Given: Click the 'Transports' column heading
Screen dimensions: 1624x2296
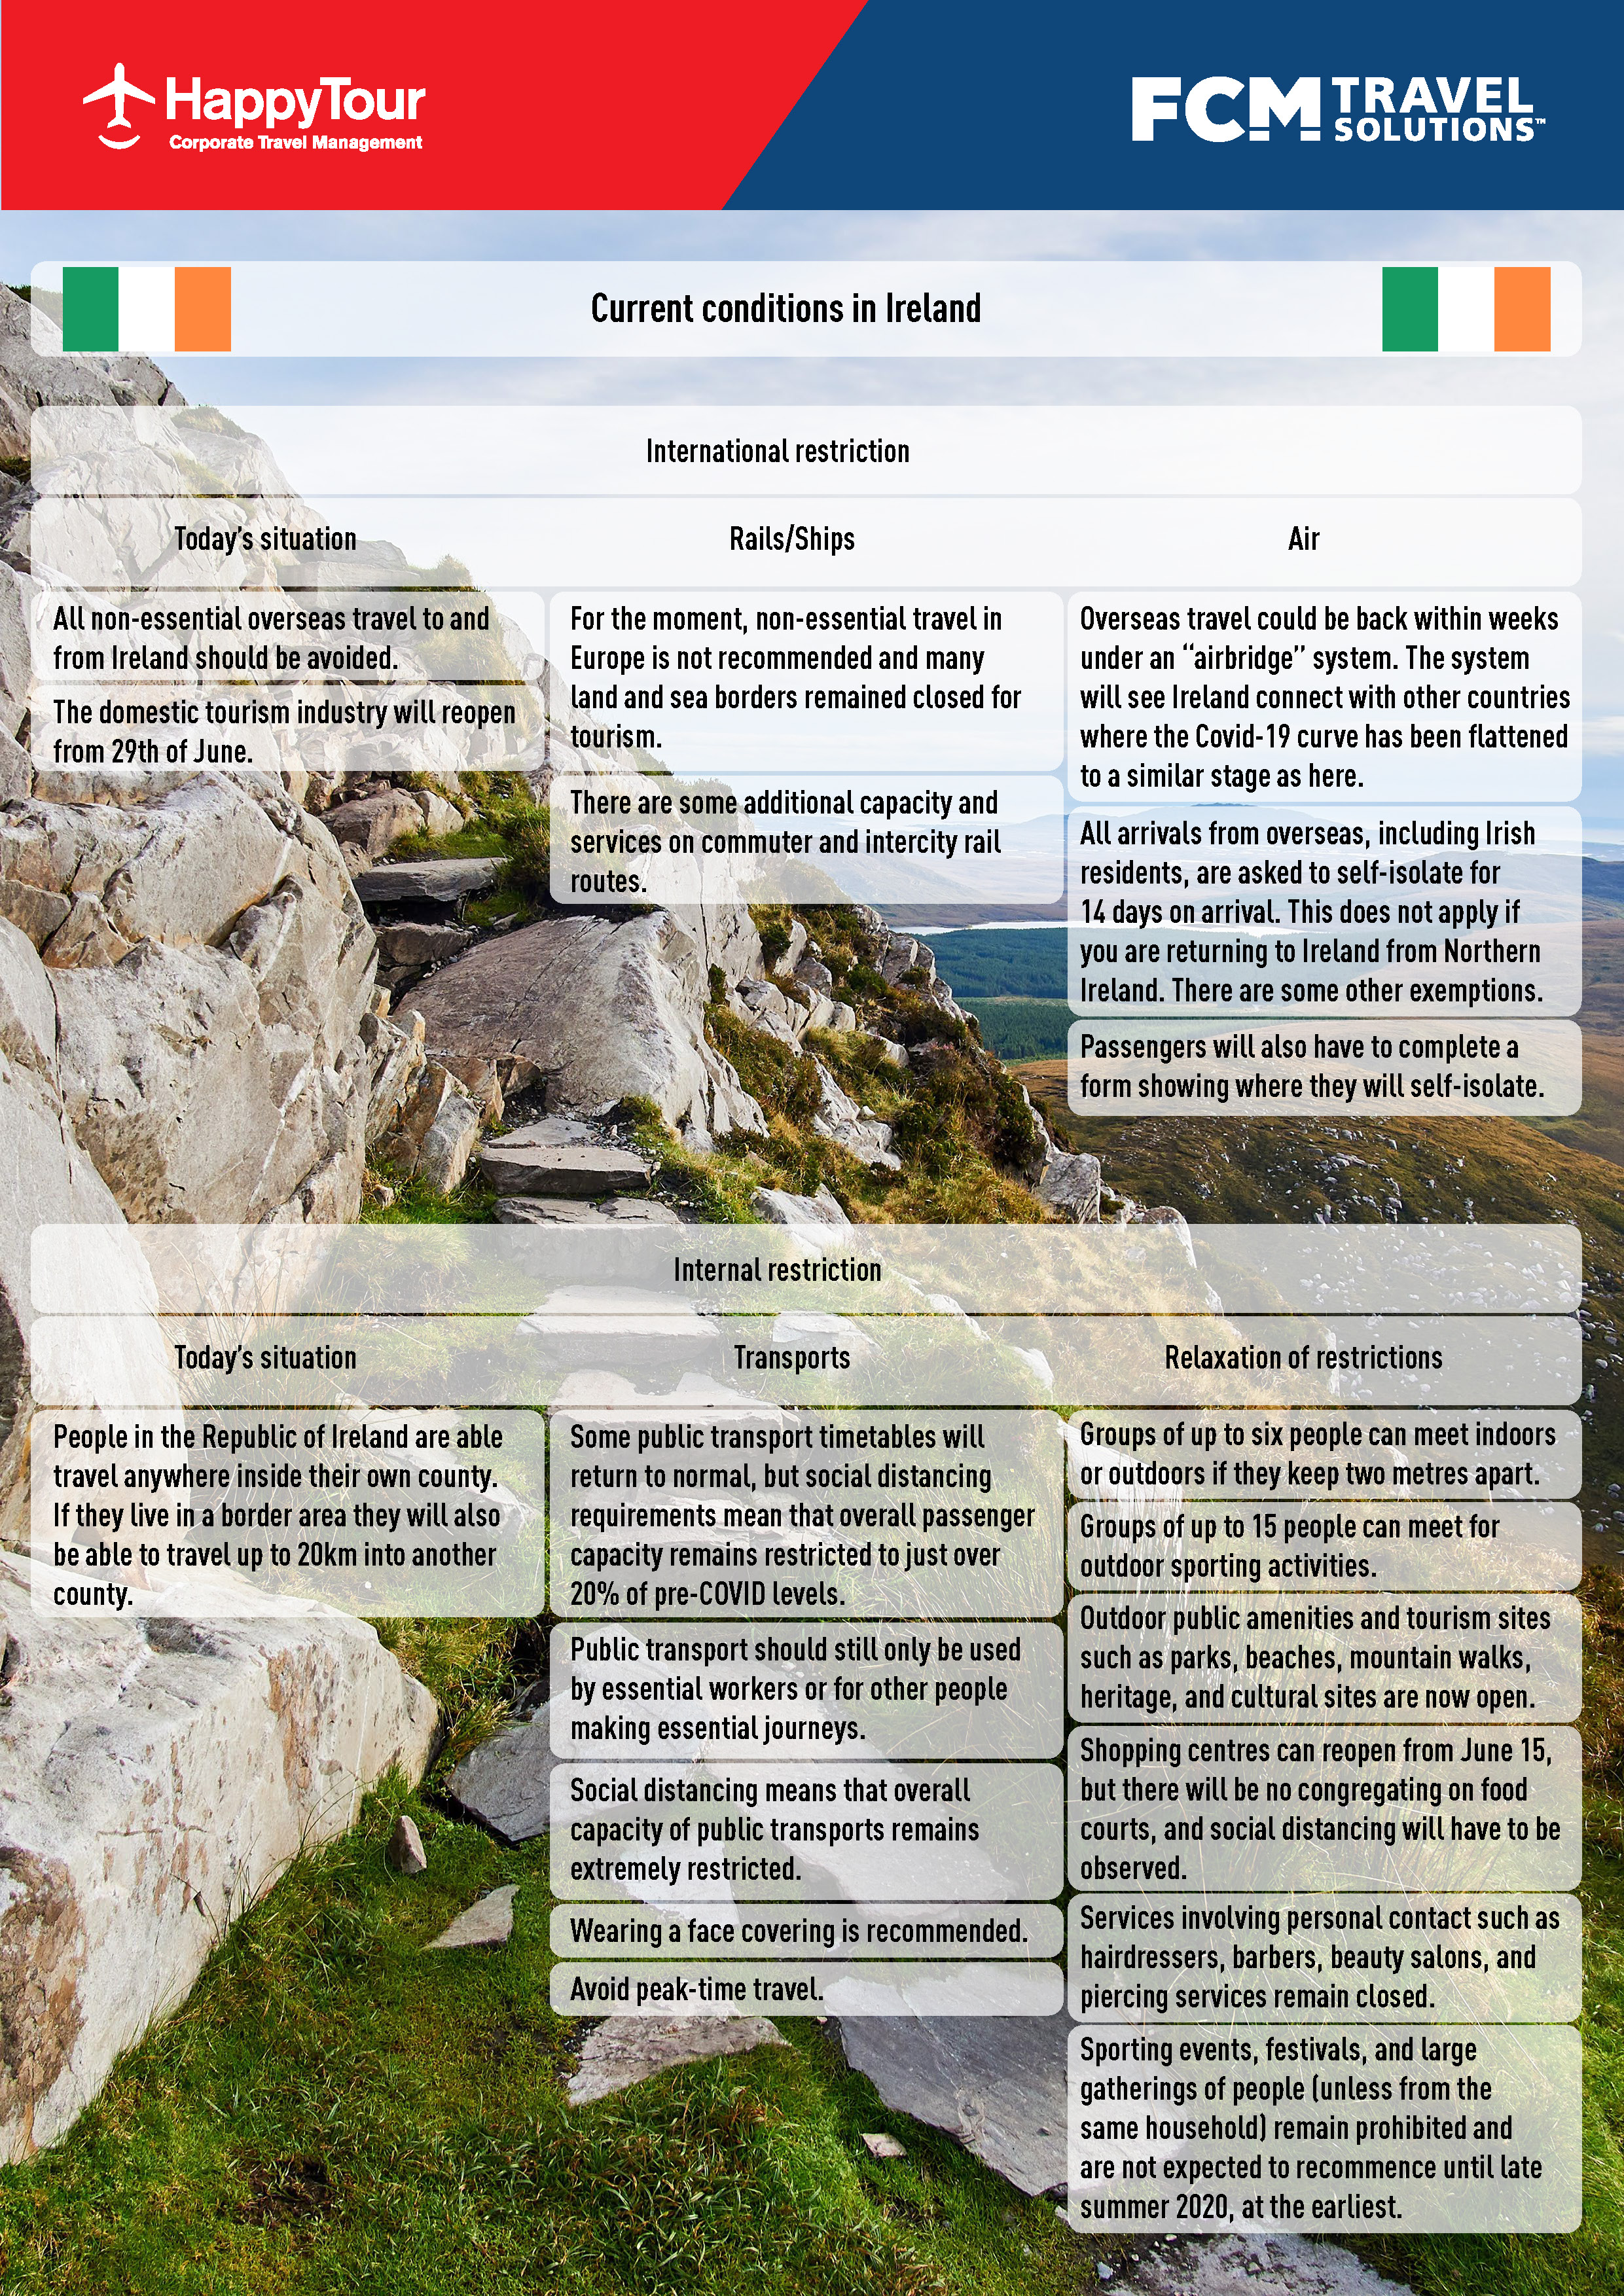Looking at the screenshot, I should tap(792, 1357).
